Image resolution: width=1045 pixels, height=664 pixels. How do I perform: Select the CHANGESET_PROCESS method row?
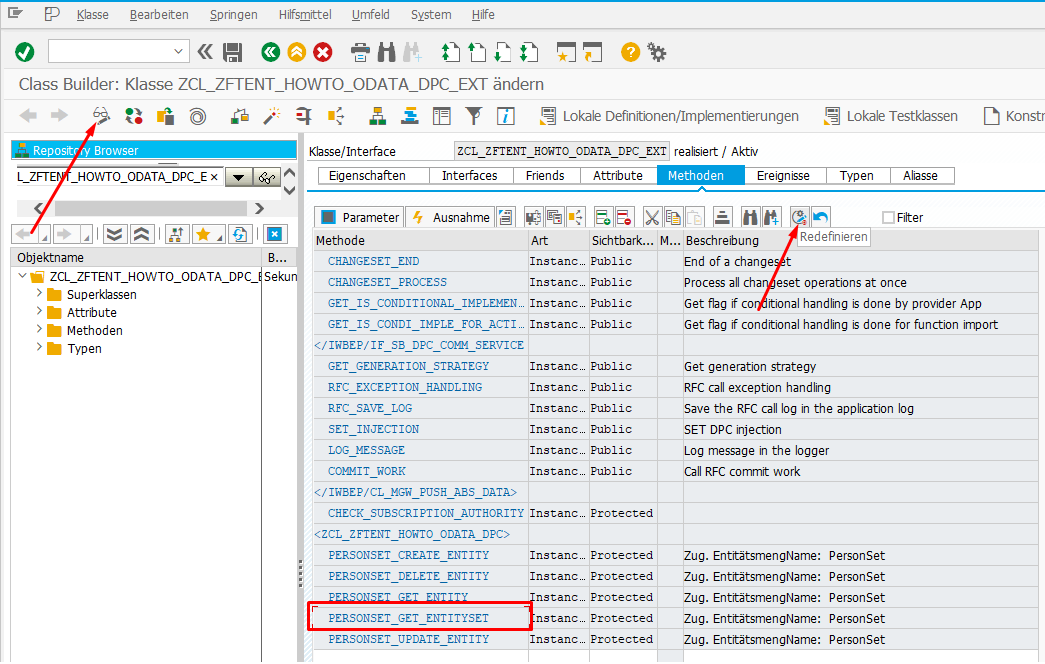(674, 282)
